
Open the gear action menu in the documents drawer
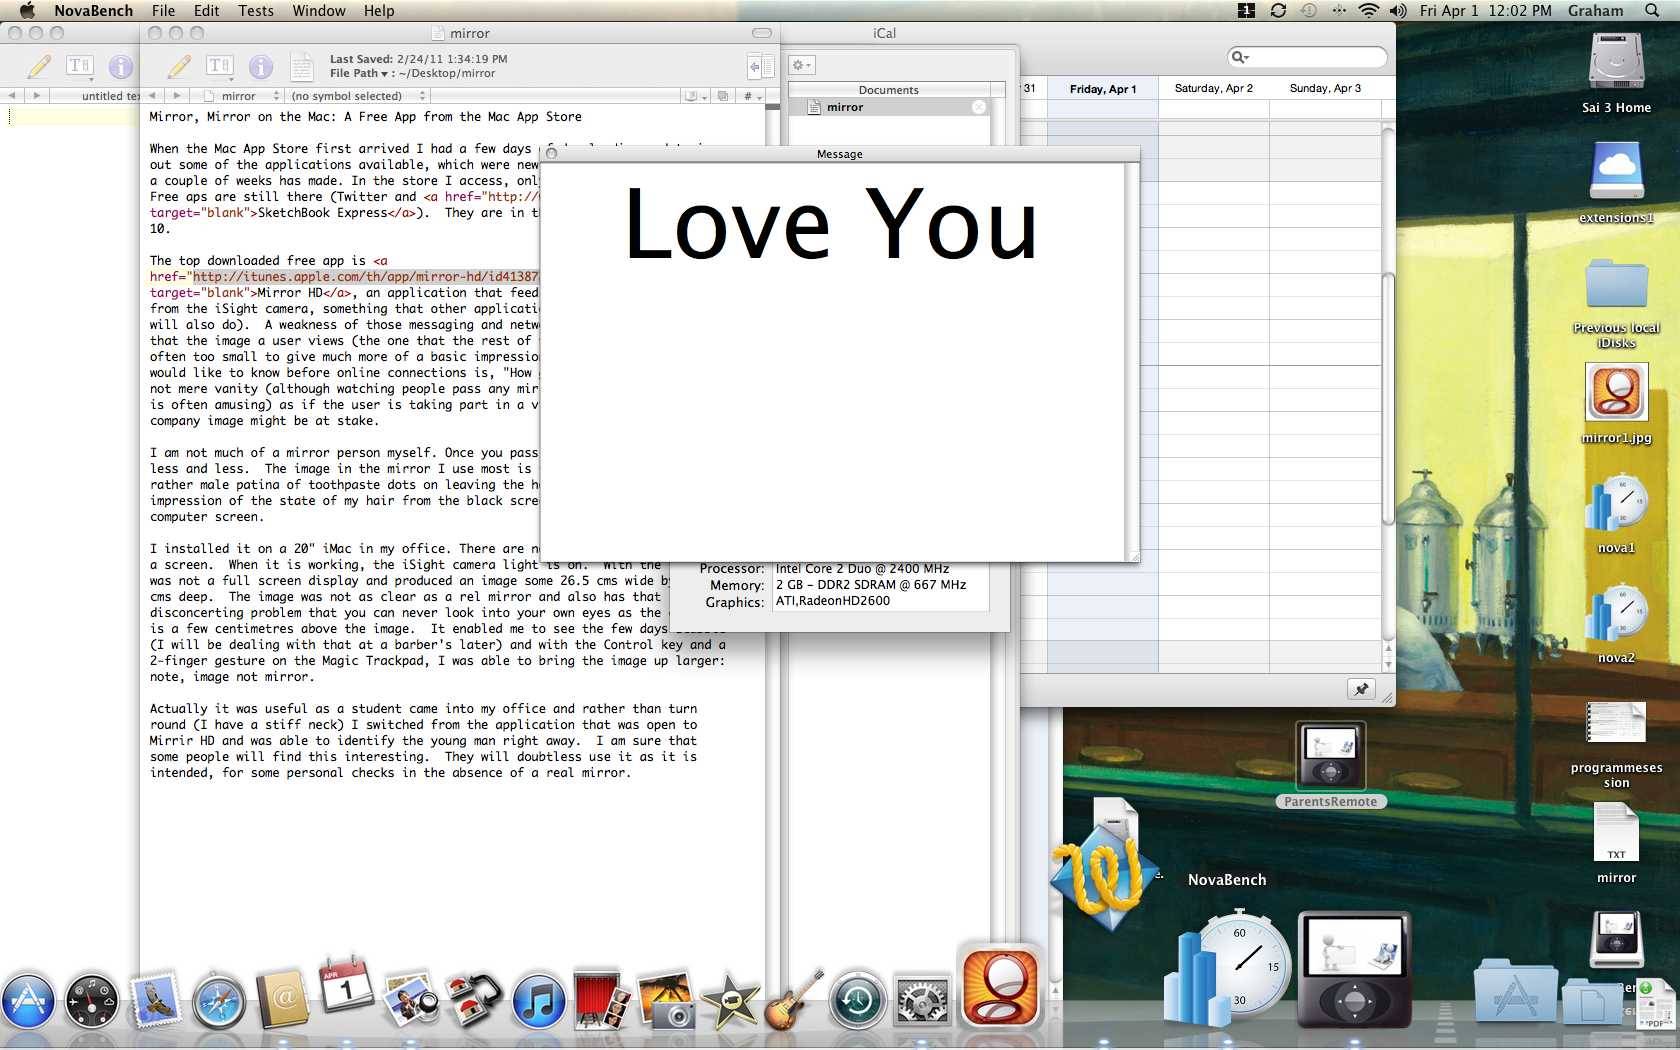[x=802, y=65]
